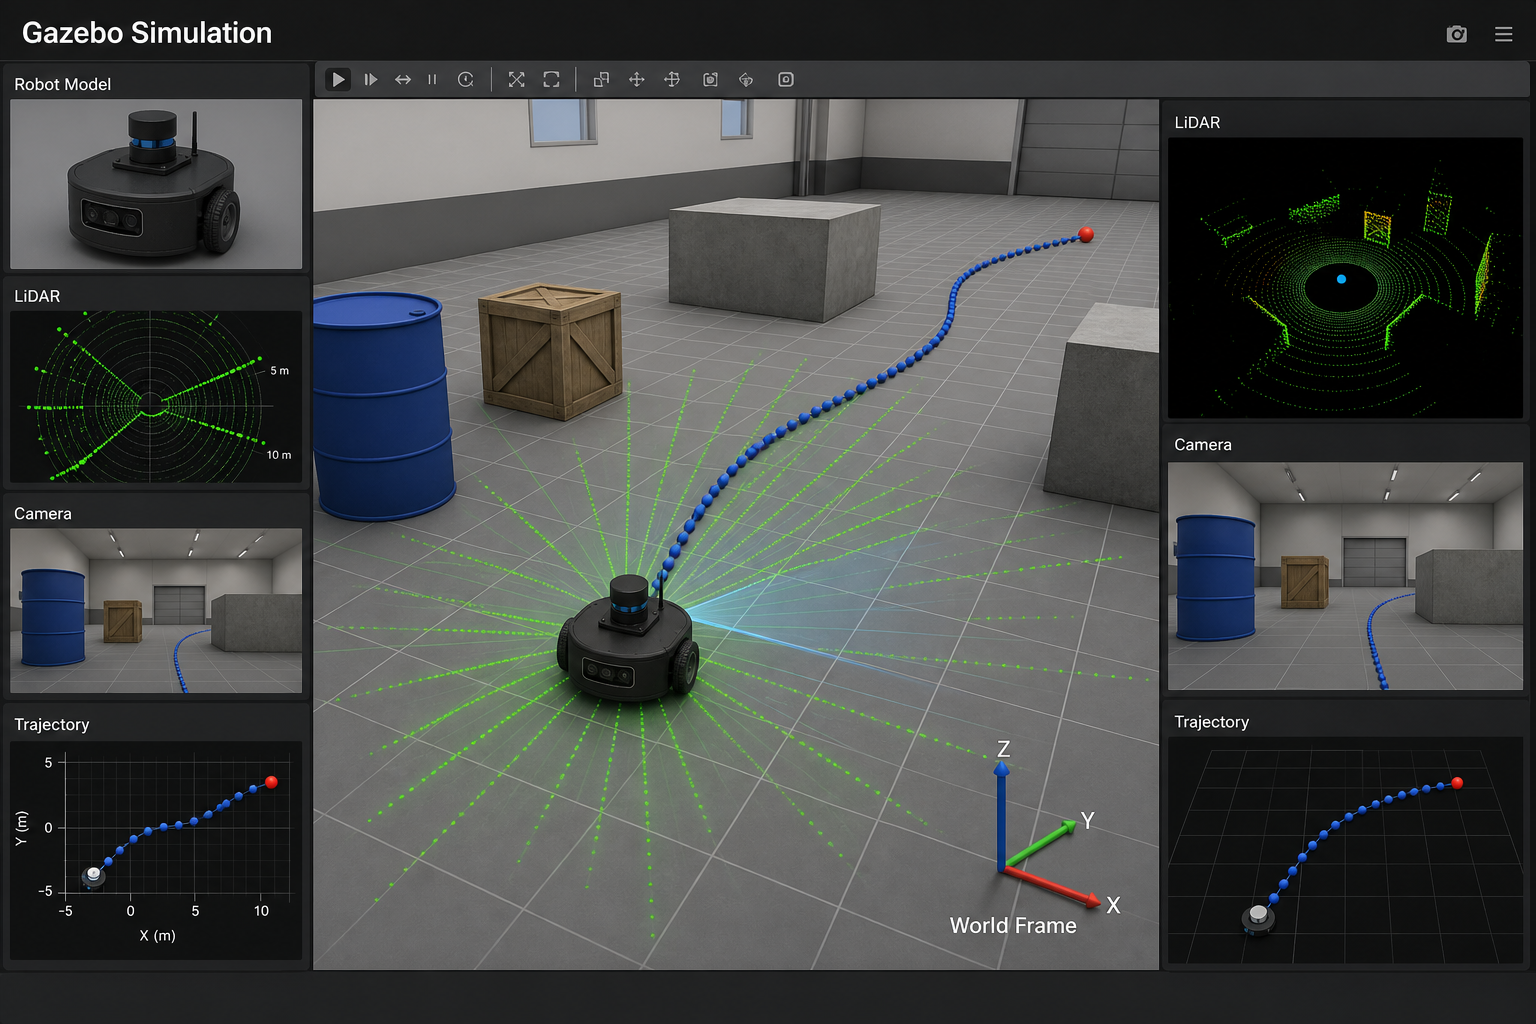Click the World Frame label
The width and height of the screenshot is (1536, 1024).
[1013, 925]
